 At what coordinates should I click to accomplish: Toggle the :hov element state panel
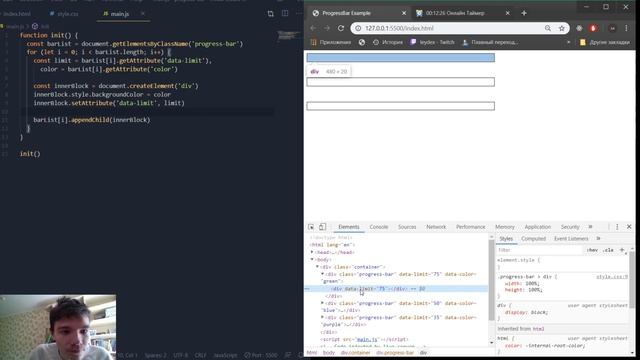tap(592, 250)
